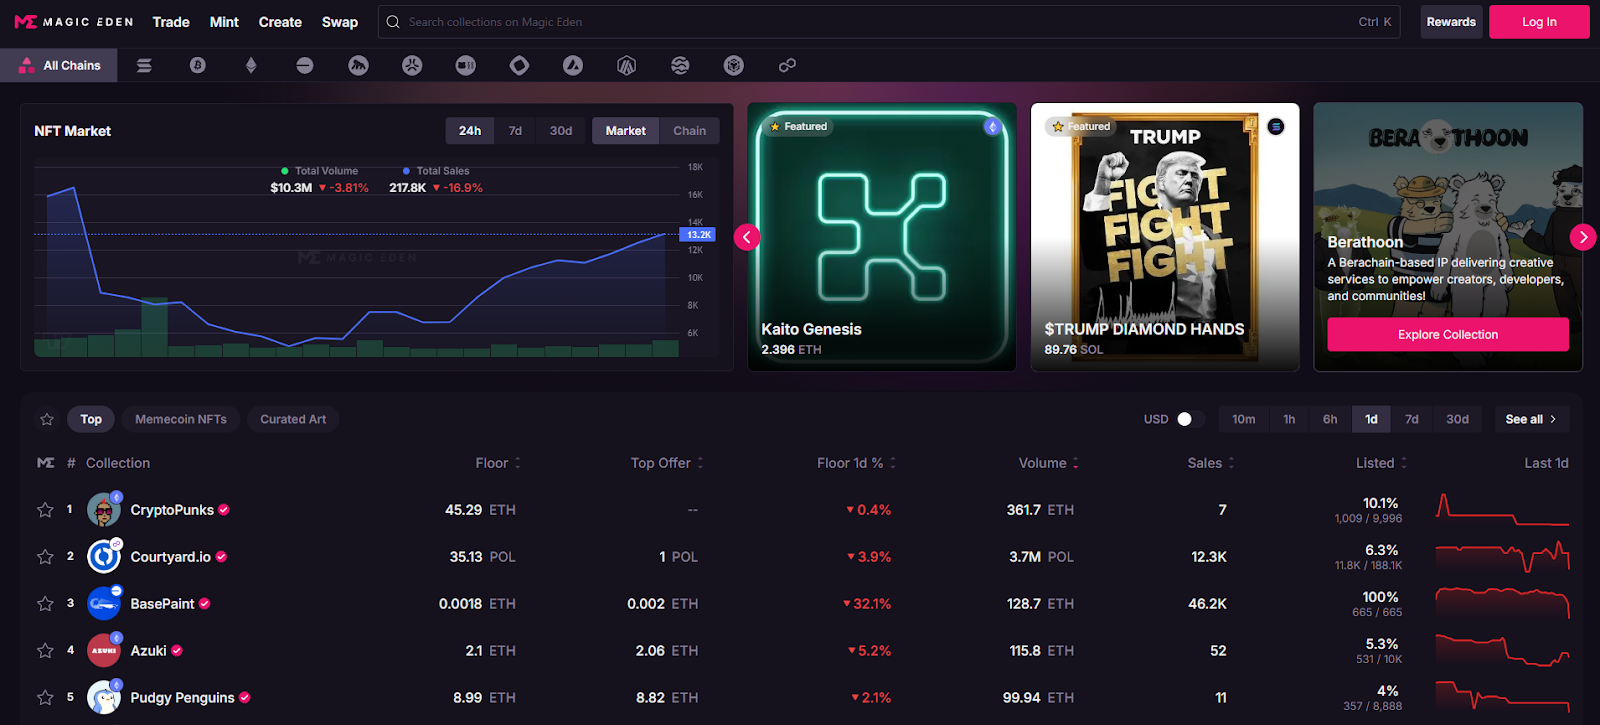1600x725 pixels.
Task: Go to next featured carousel slide
Action: tap(1583, 237)
